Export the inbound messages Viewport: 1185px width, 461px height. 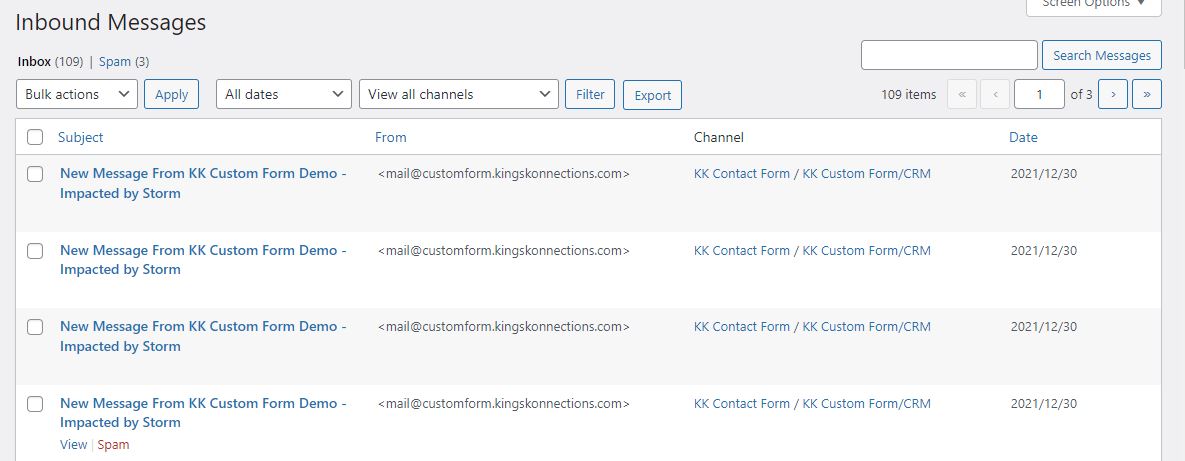click(652, 95)
